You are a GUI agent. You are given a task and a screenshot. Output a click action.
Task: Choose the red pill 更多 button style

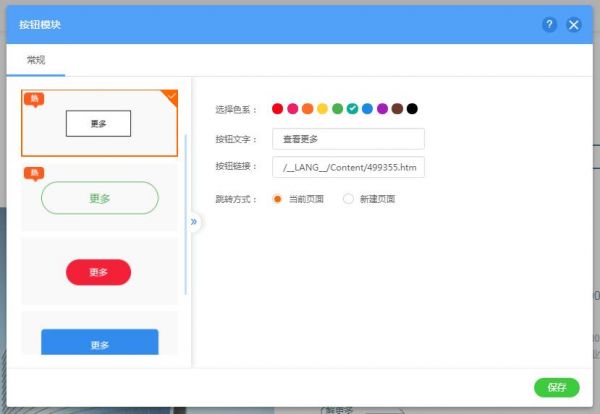pyautogui.click(x=98, y=271)
